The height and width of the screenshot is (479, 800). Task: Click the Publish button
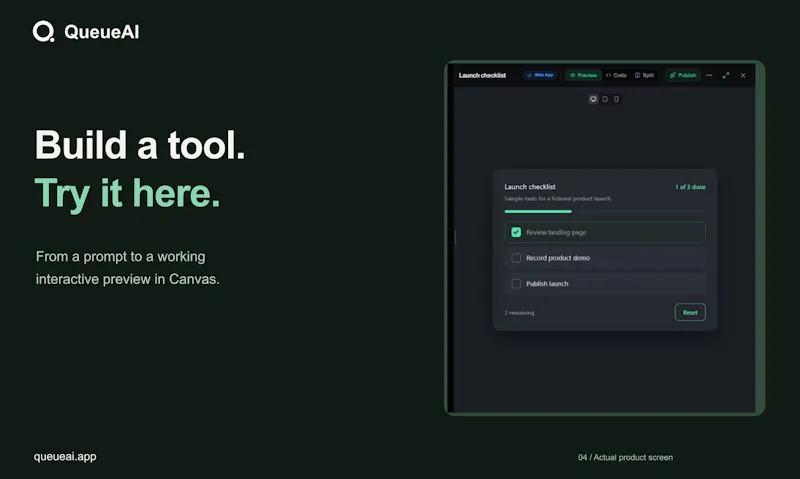[x=683, y=75]
